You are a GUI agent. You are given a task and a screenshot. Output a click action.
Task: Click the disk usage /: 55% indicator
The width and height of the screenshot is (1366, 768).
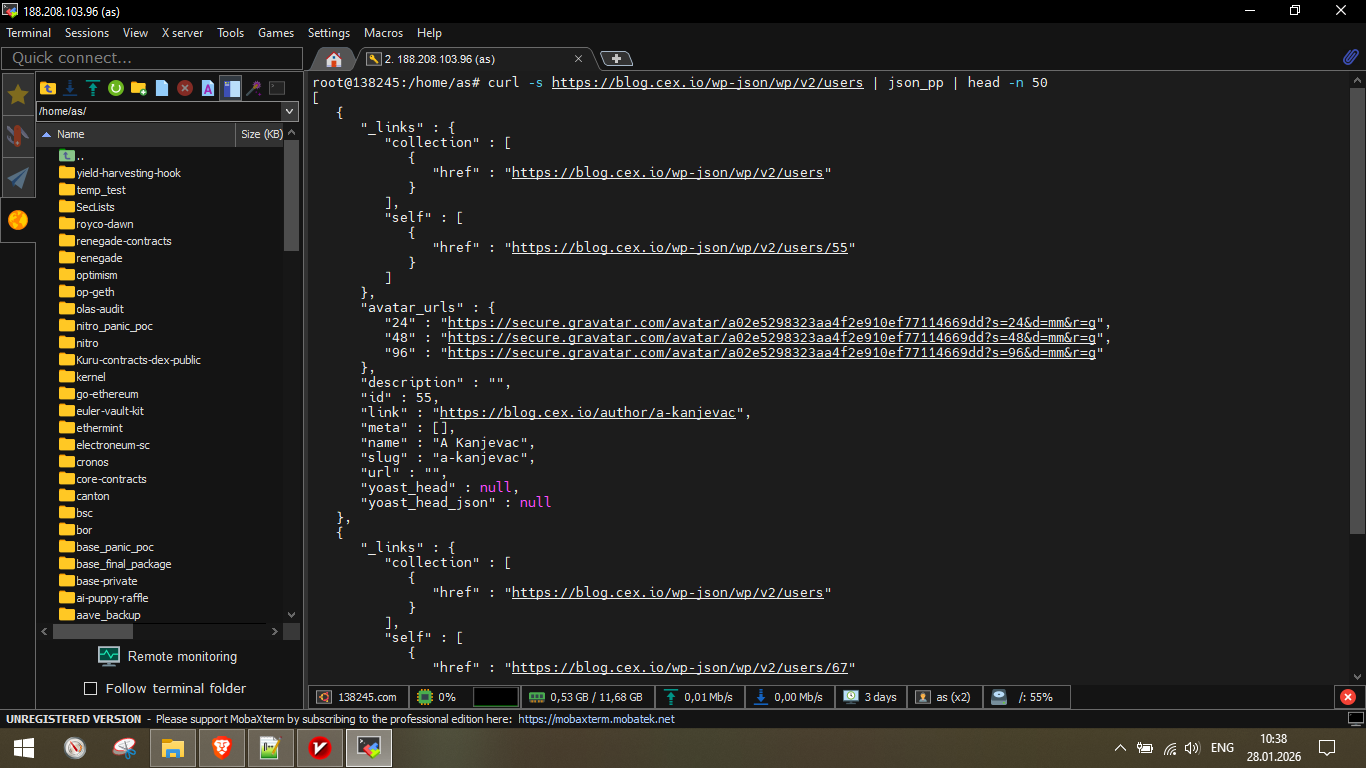[x=1026, y=697]
